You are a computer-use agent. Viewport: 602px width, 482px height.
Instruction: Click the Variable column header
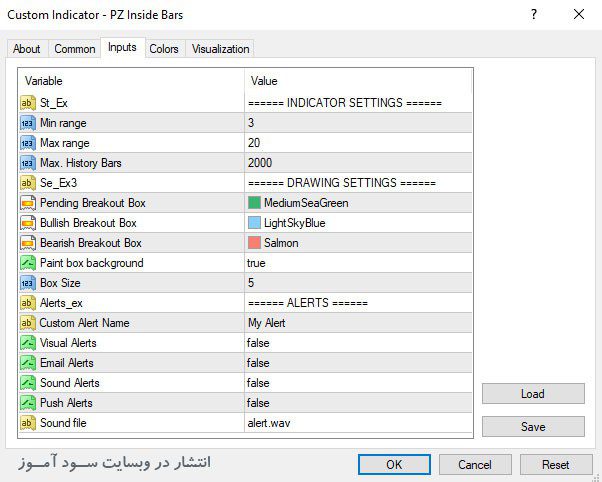(x=131, y=81)
